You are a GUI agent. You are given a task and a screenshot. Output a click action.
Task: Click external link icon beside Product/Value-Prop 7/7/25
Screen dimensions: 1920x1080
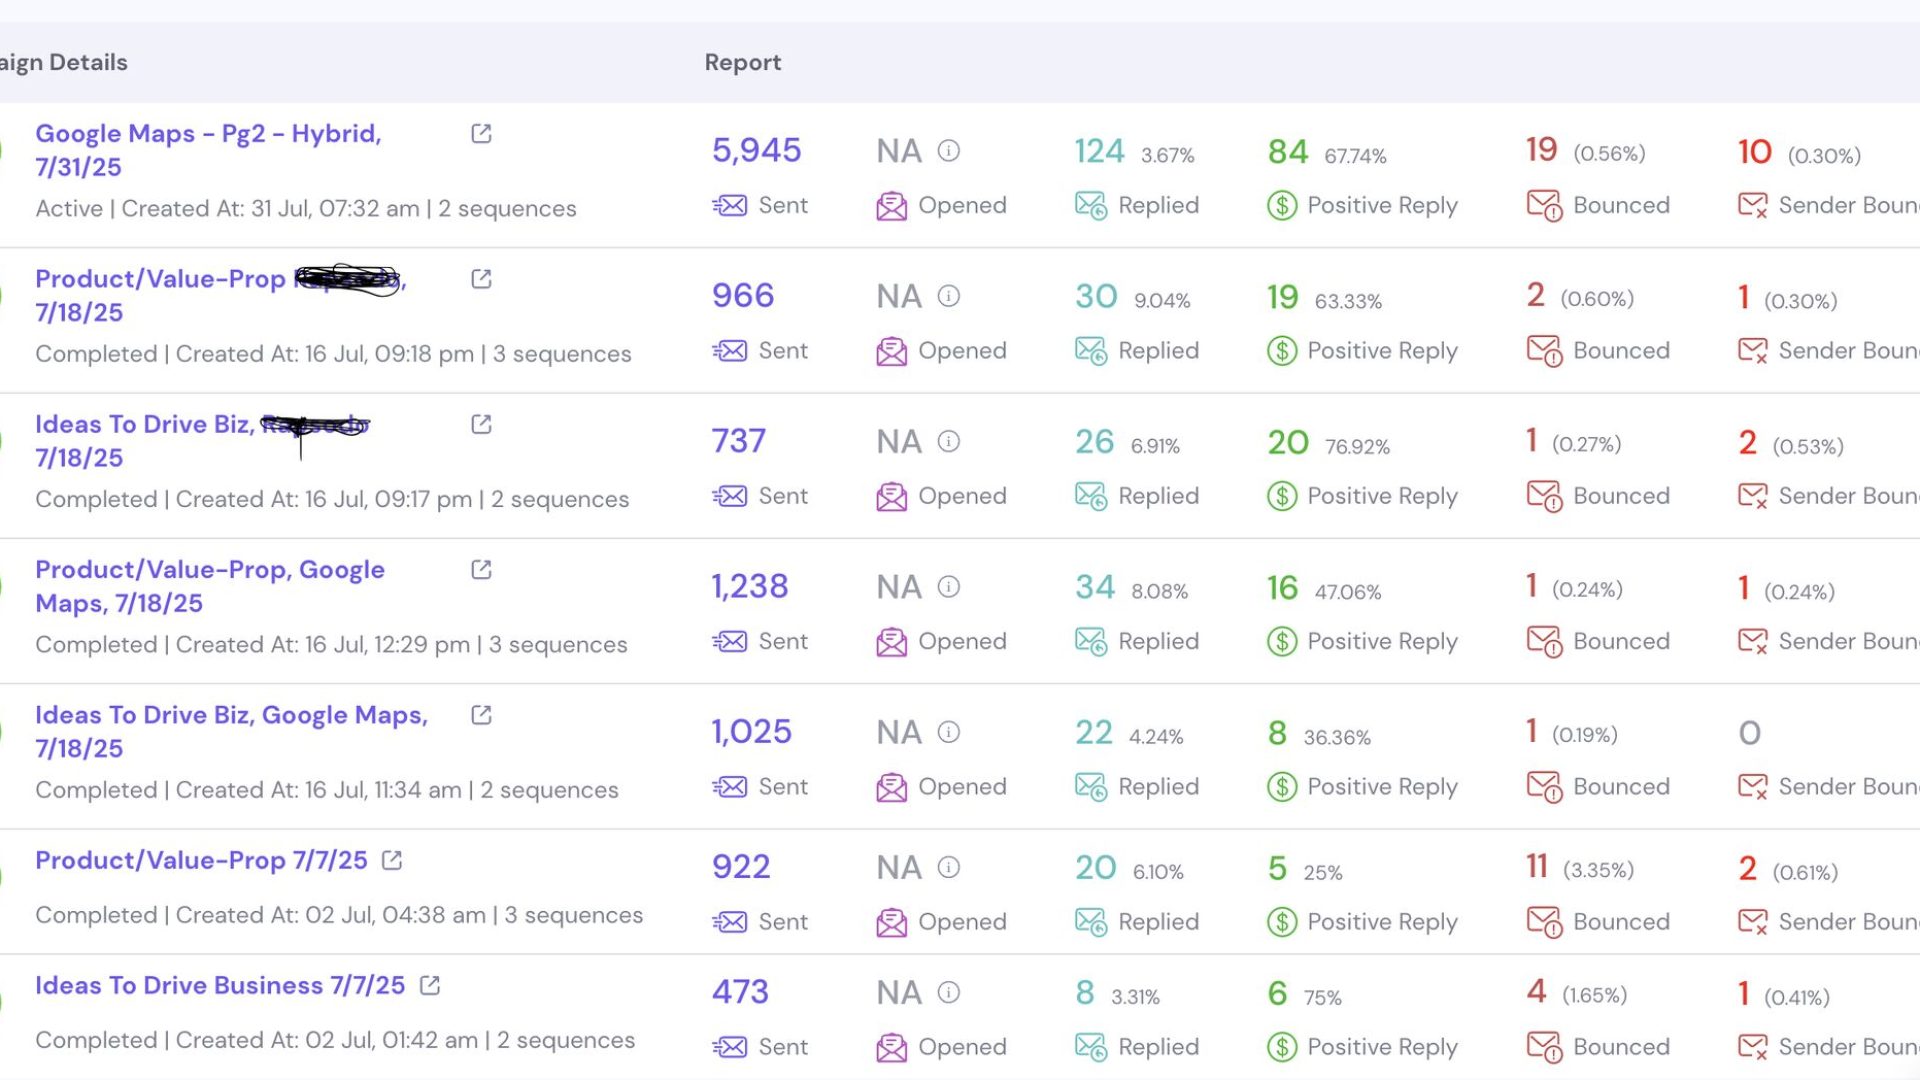tap(392, 861)
